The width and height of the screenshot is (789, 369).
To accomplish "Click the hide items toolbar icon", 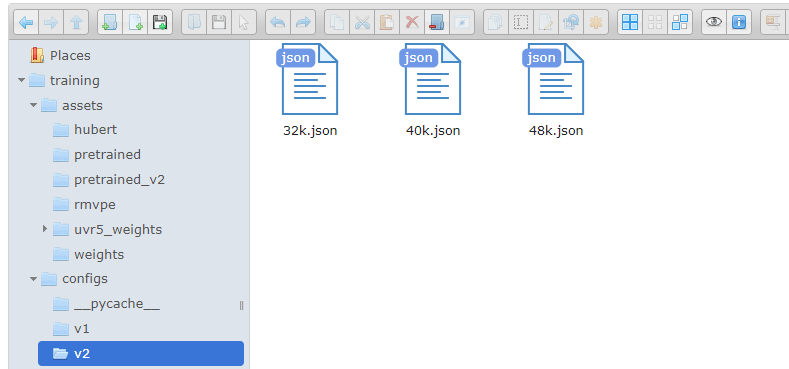I will [x=461, y=22].
